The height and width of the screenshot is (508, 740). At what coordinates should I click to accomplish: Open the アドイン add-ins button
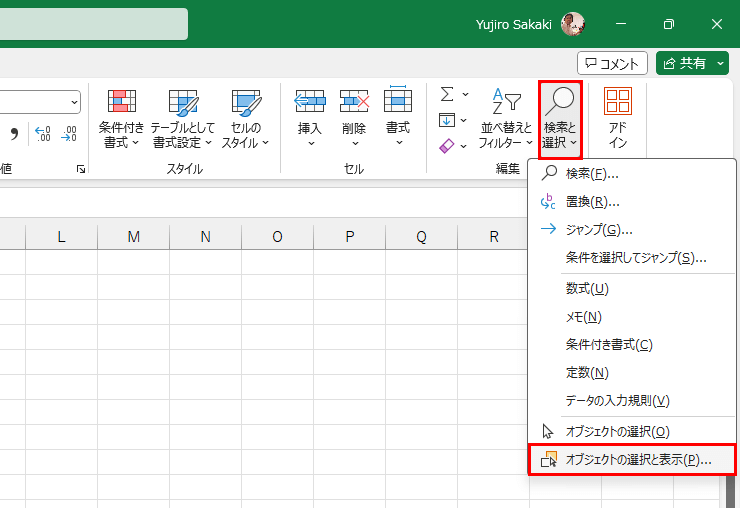point(618,119)
